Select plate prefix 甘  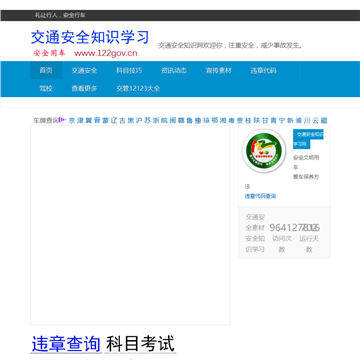point(265,120)
